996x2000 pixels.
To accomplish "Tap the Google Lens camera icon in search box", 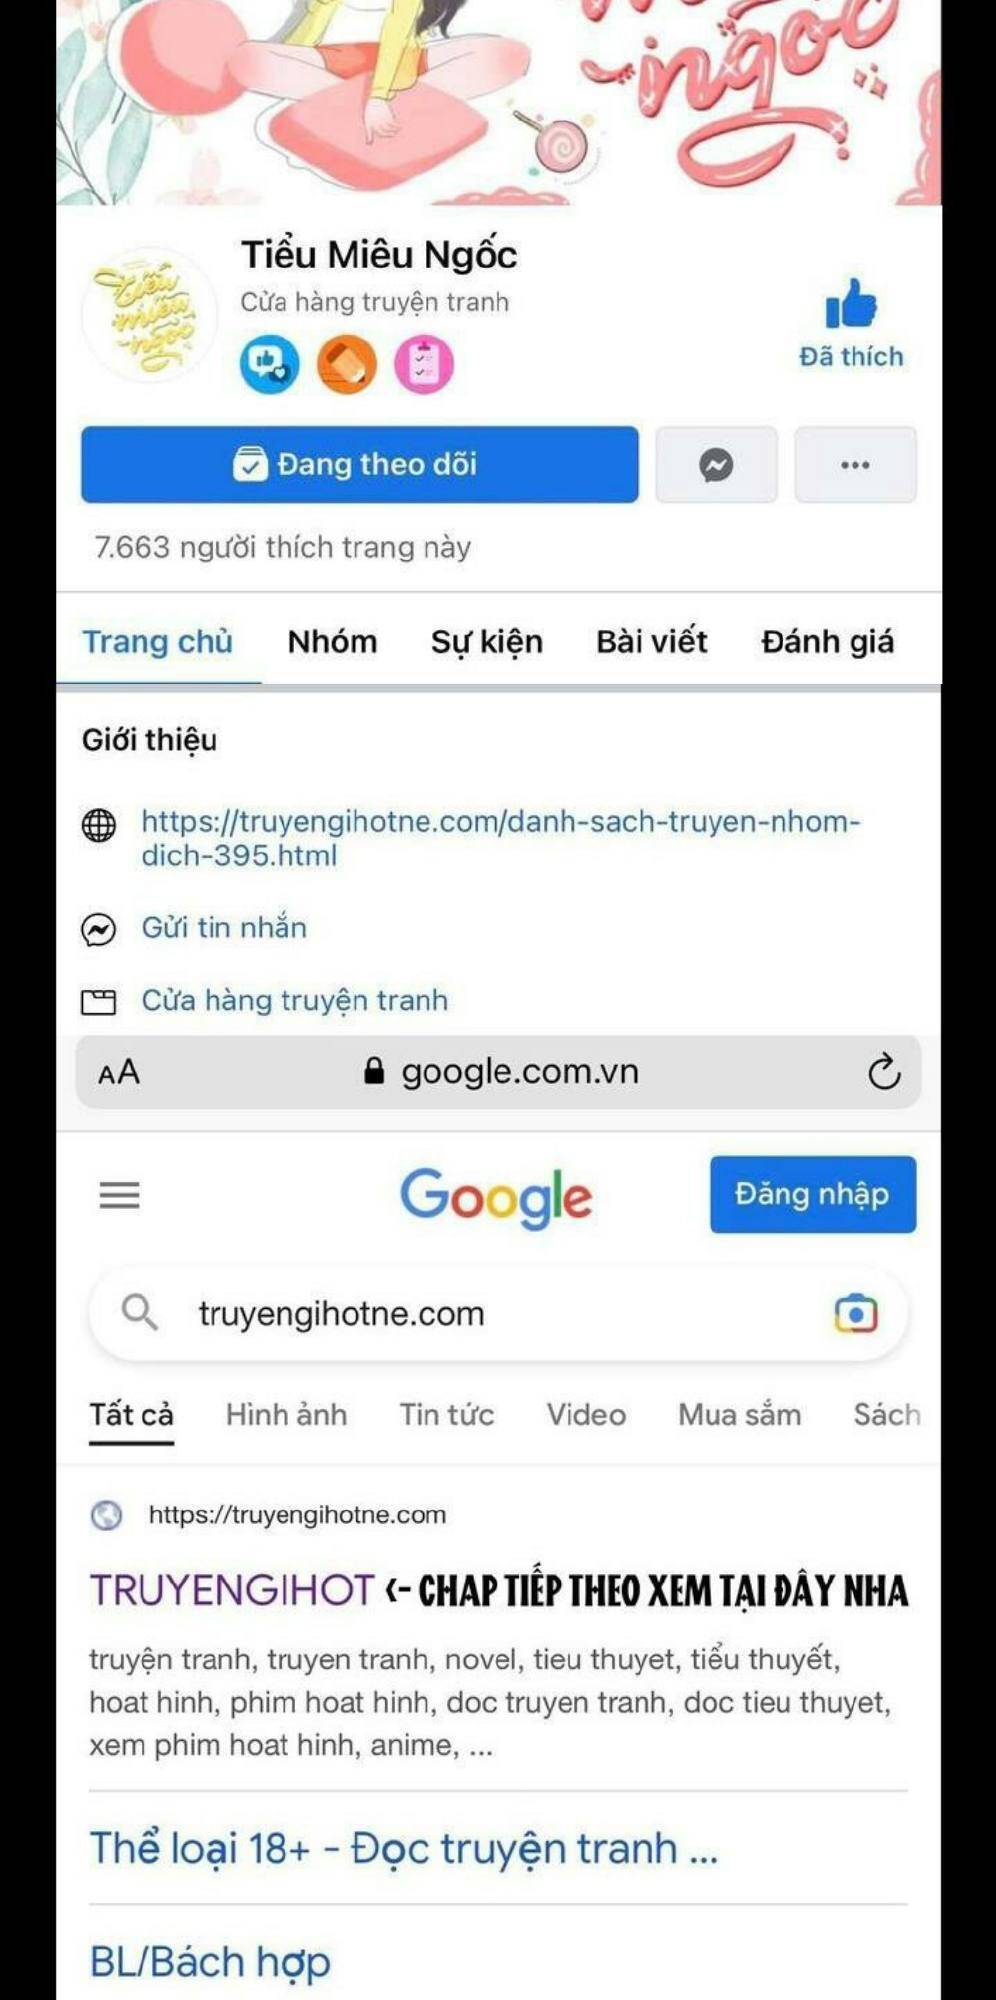I will [x=856, y=1313].
